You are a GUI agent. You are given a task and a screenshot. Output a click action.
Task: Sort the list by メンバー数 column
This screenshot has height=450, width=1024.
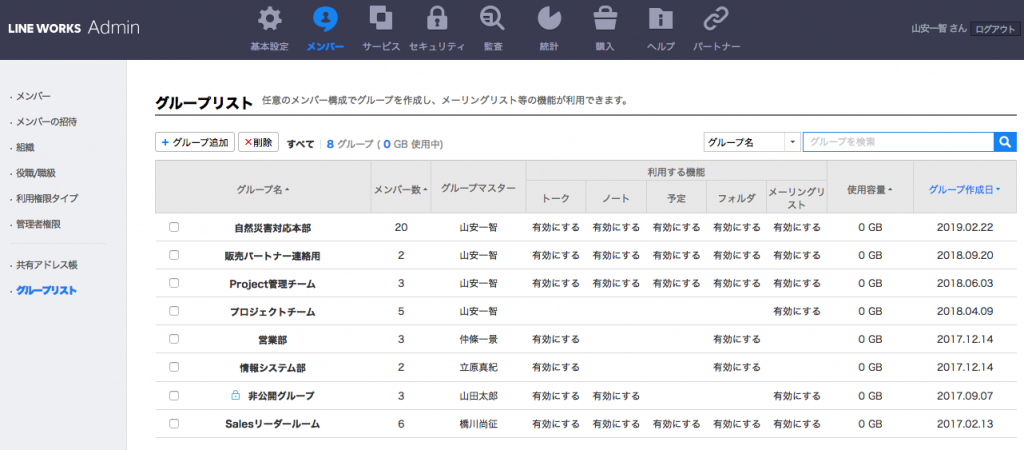point(400,188)
